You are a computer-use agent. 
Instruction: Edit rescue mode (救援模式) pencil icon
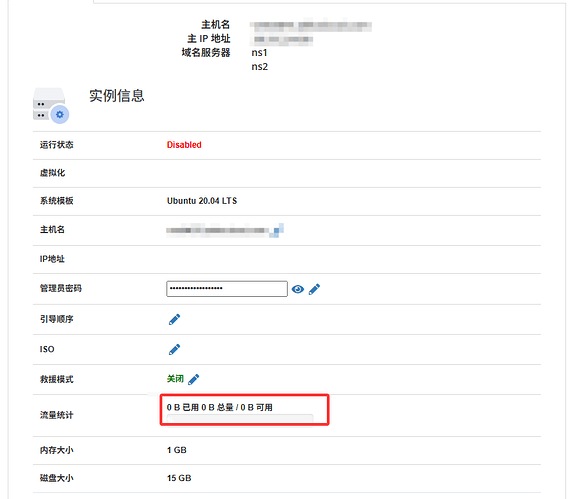click(194, 379)
